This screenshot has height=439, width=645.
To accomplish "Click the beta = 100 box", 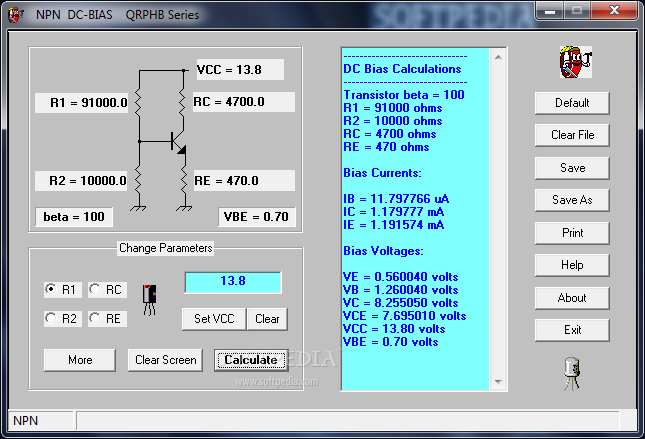I will tap(74, 217).
